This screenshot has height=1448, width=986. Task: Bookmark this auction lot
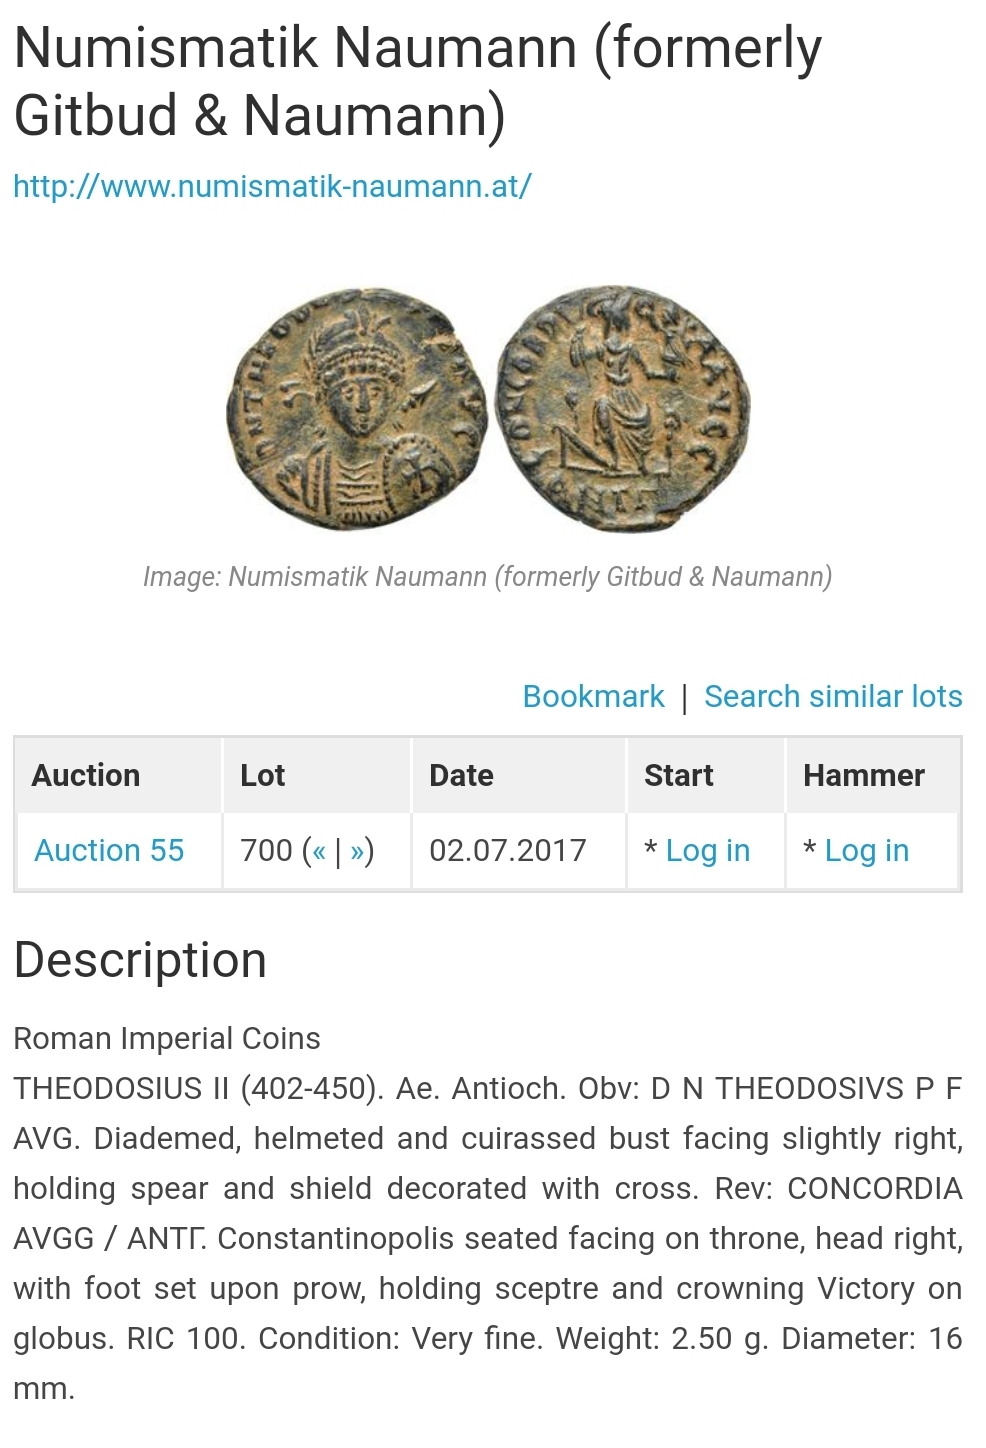pyautogui.click(x=593, y=696)
